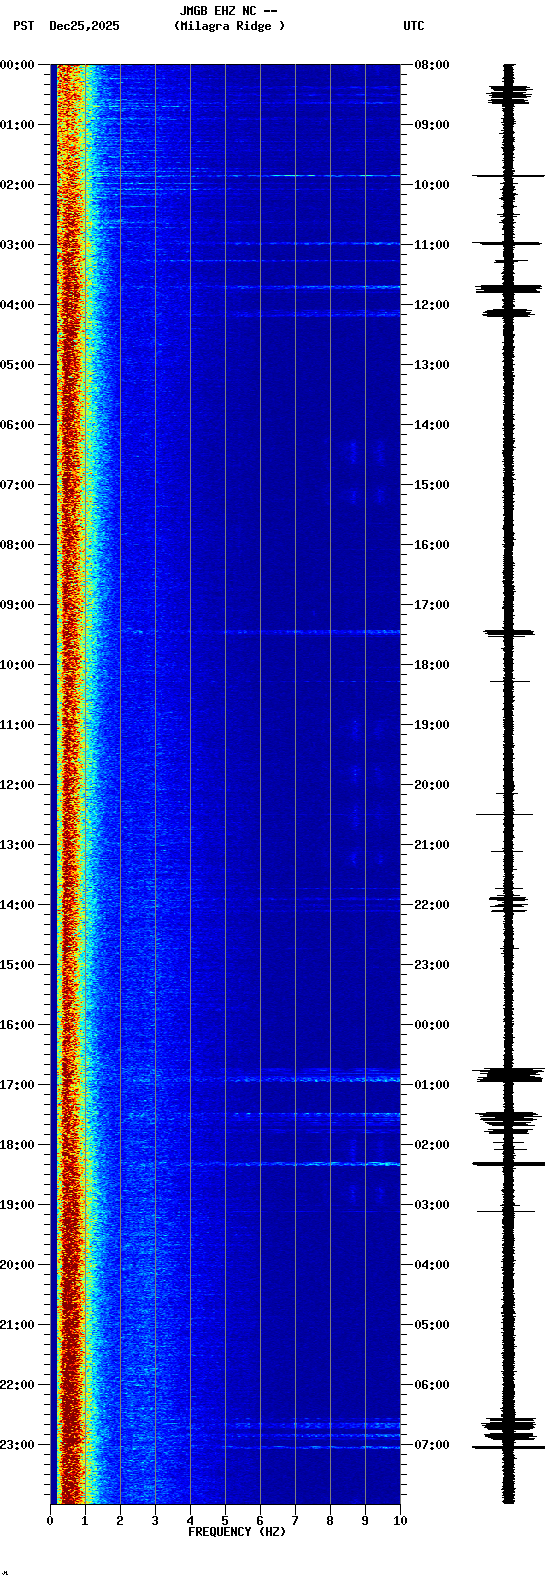Select the (Milagra Ridge) location label

coord(229,26)
